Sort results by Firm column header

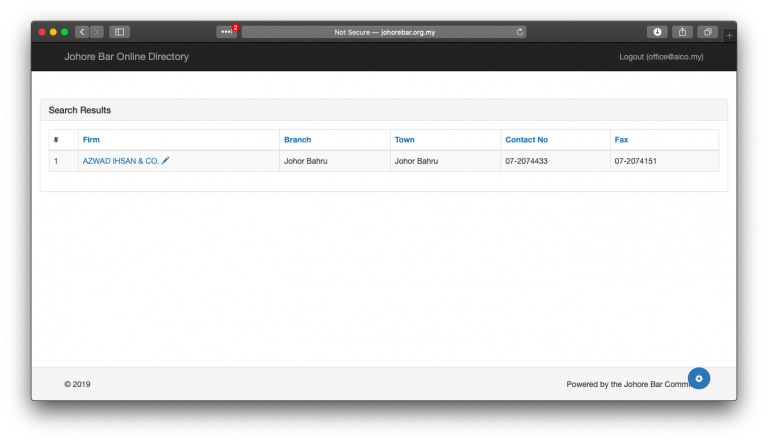pos(91,140)
